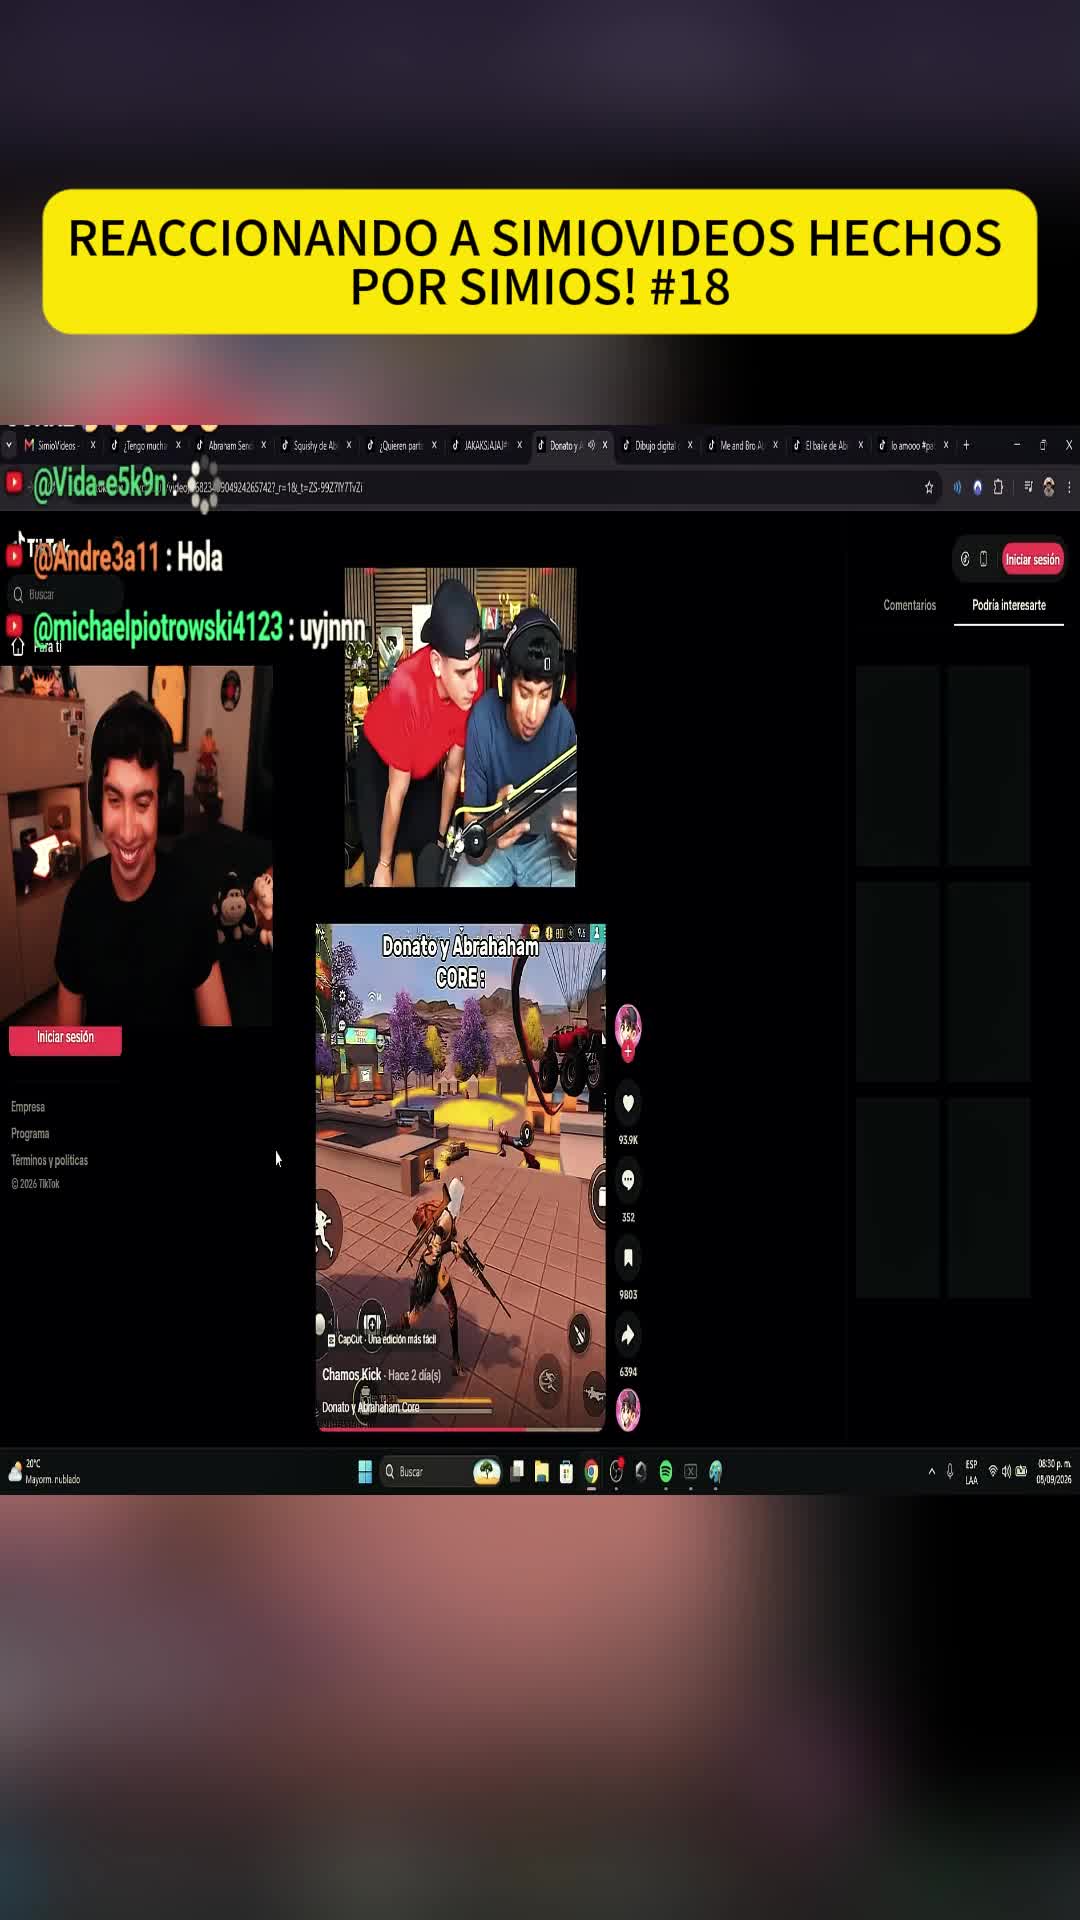This screenshot has width=1080, height=1920.
Task: Open the Chrome three-dot menu
Action: click(1069, 487)
